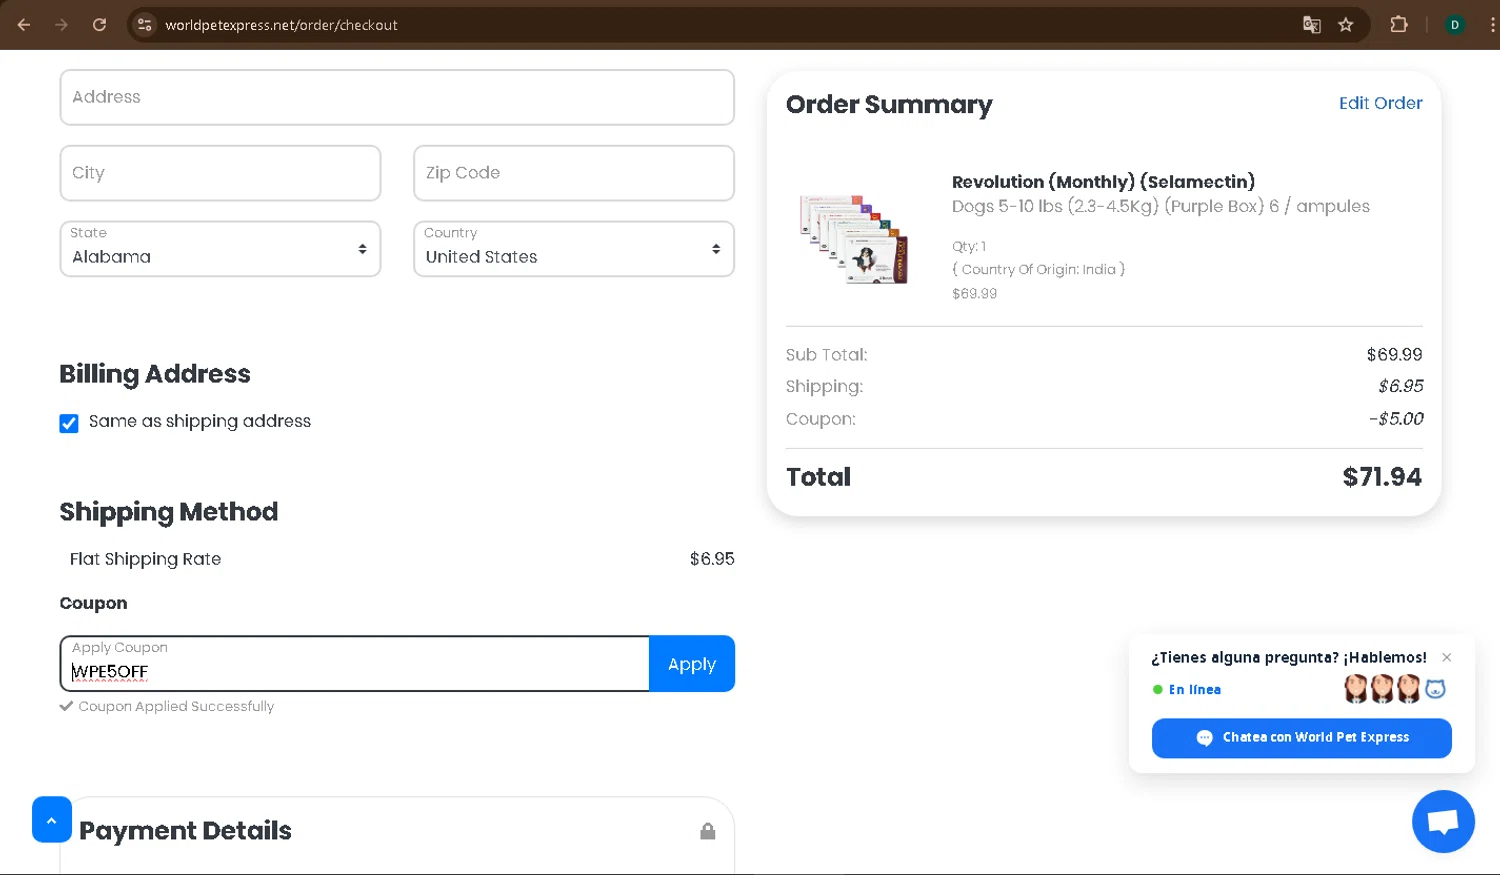
Task: Click the City input field
Action: 220,173
